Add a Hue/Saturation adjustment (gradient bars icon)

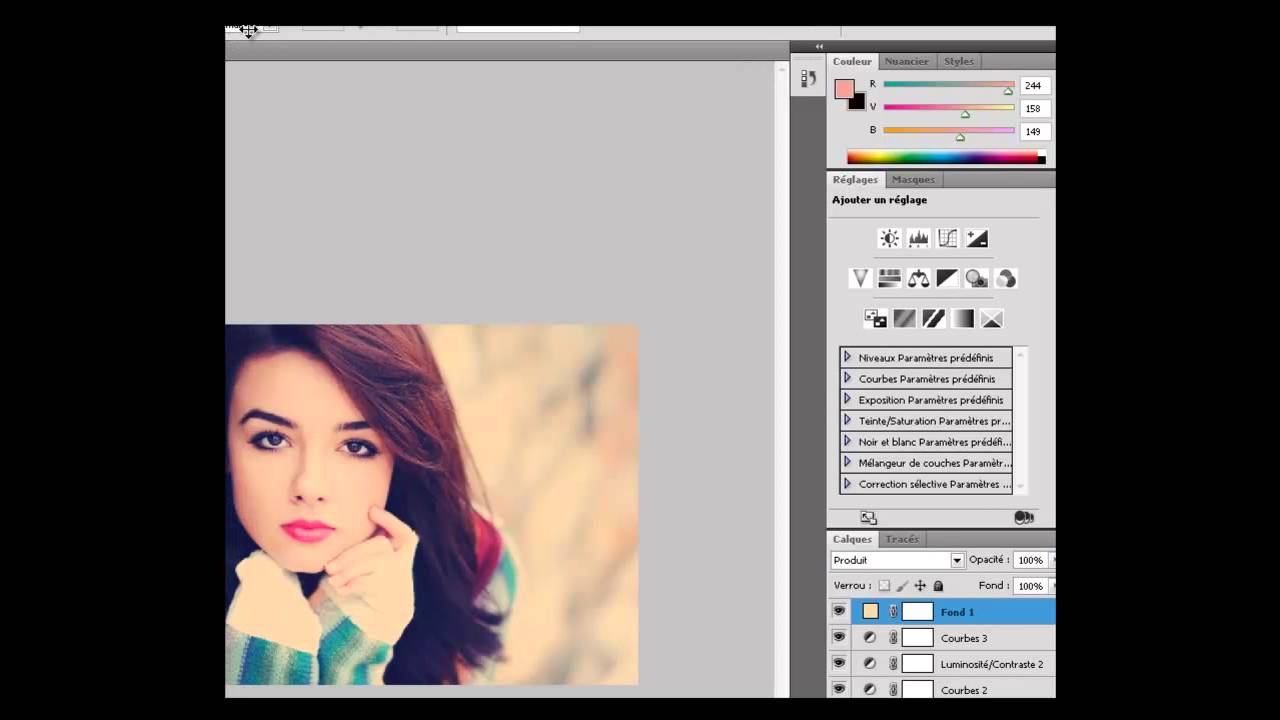tap(889, 278)
